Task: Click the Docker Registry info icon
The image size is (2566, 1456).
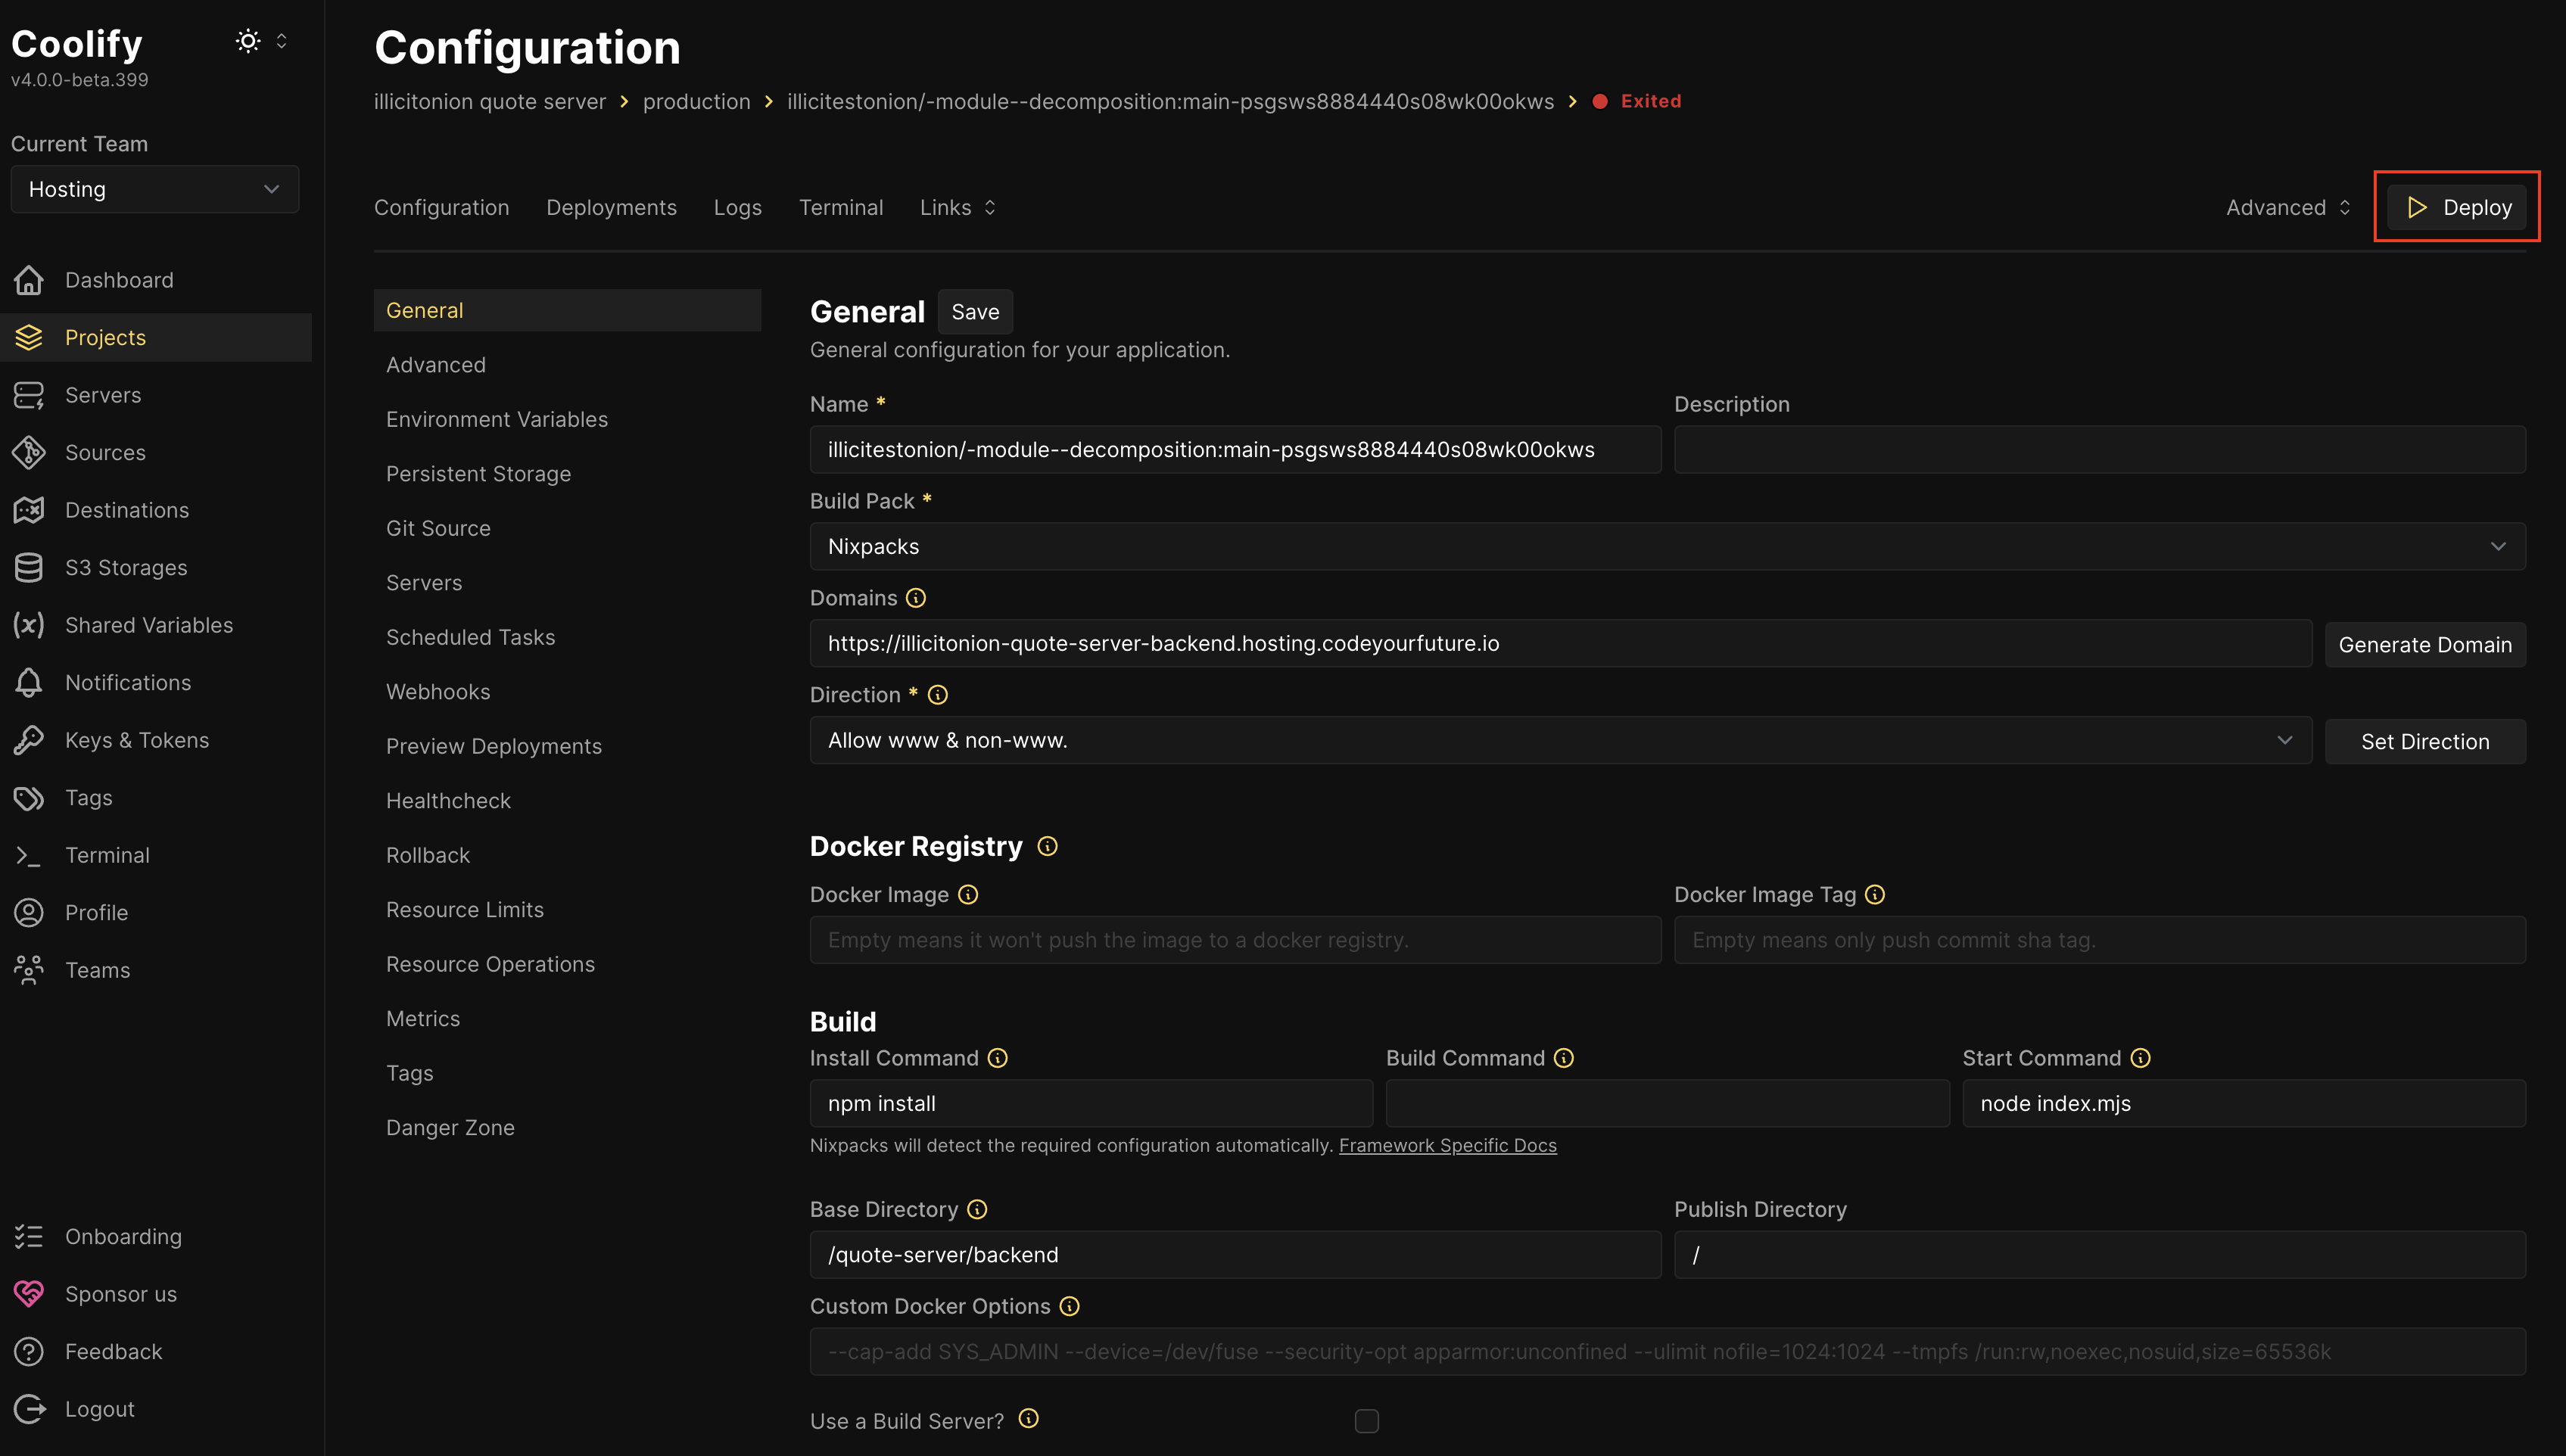Action: [x=1047, y=846]
